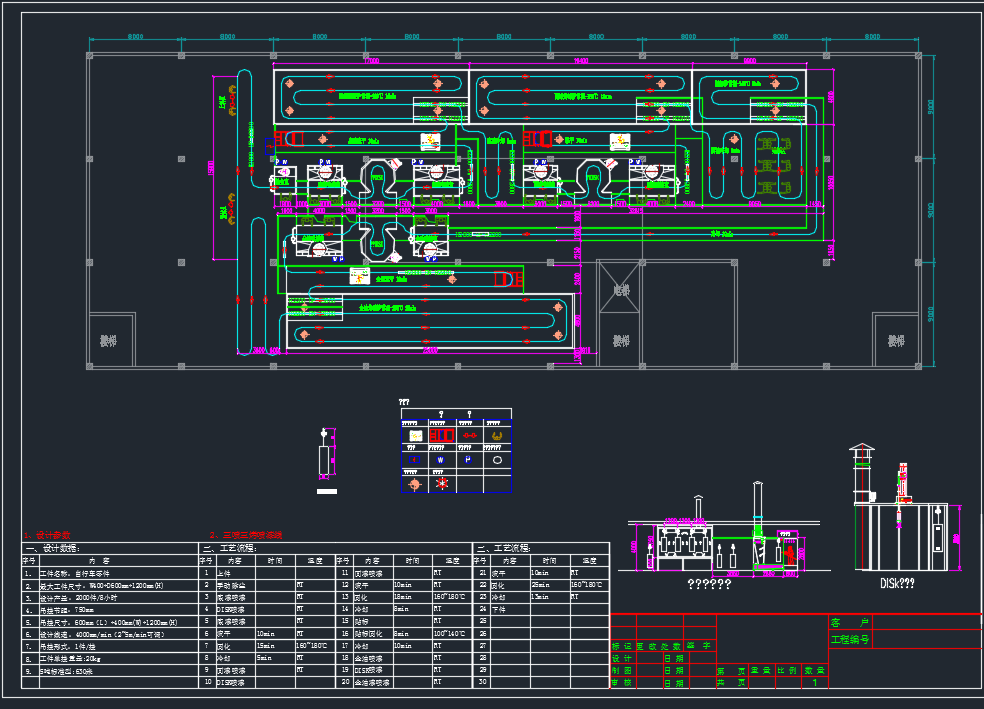Click the 客户 title block label

click(x=850, y=622)
